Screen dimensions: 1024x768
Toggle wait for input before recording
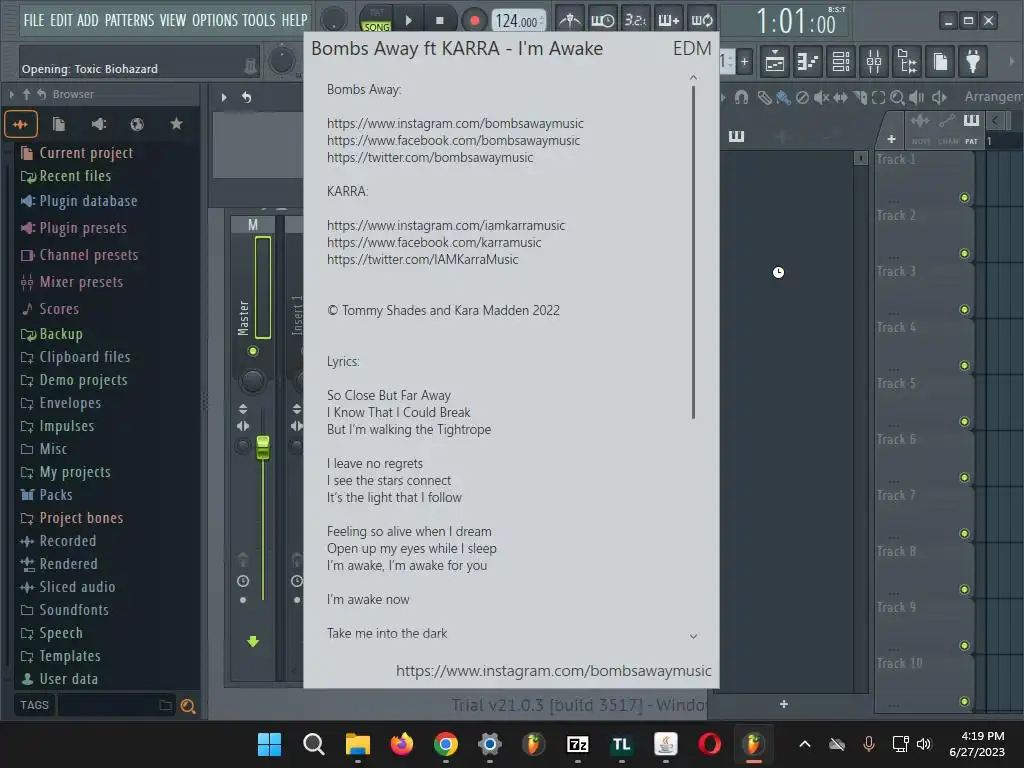602,20
